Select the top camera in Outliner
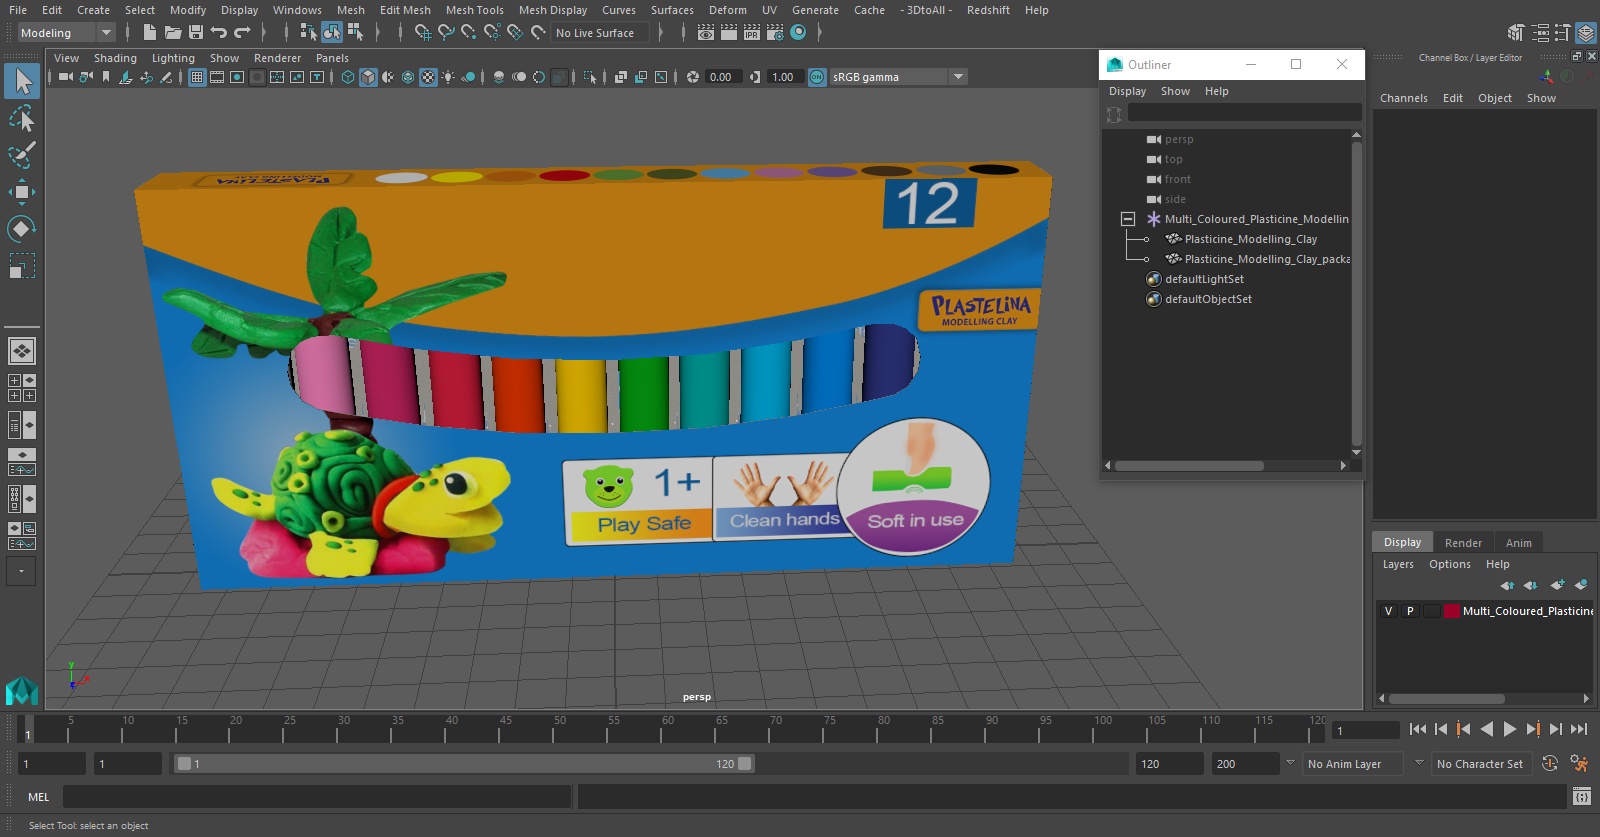Image resolution: width=1600 pixels, height=837 pixels. coord(1173,159)
